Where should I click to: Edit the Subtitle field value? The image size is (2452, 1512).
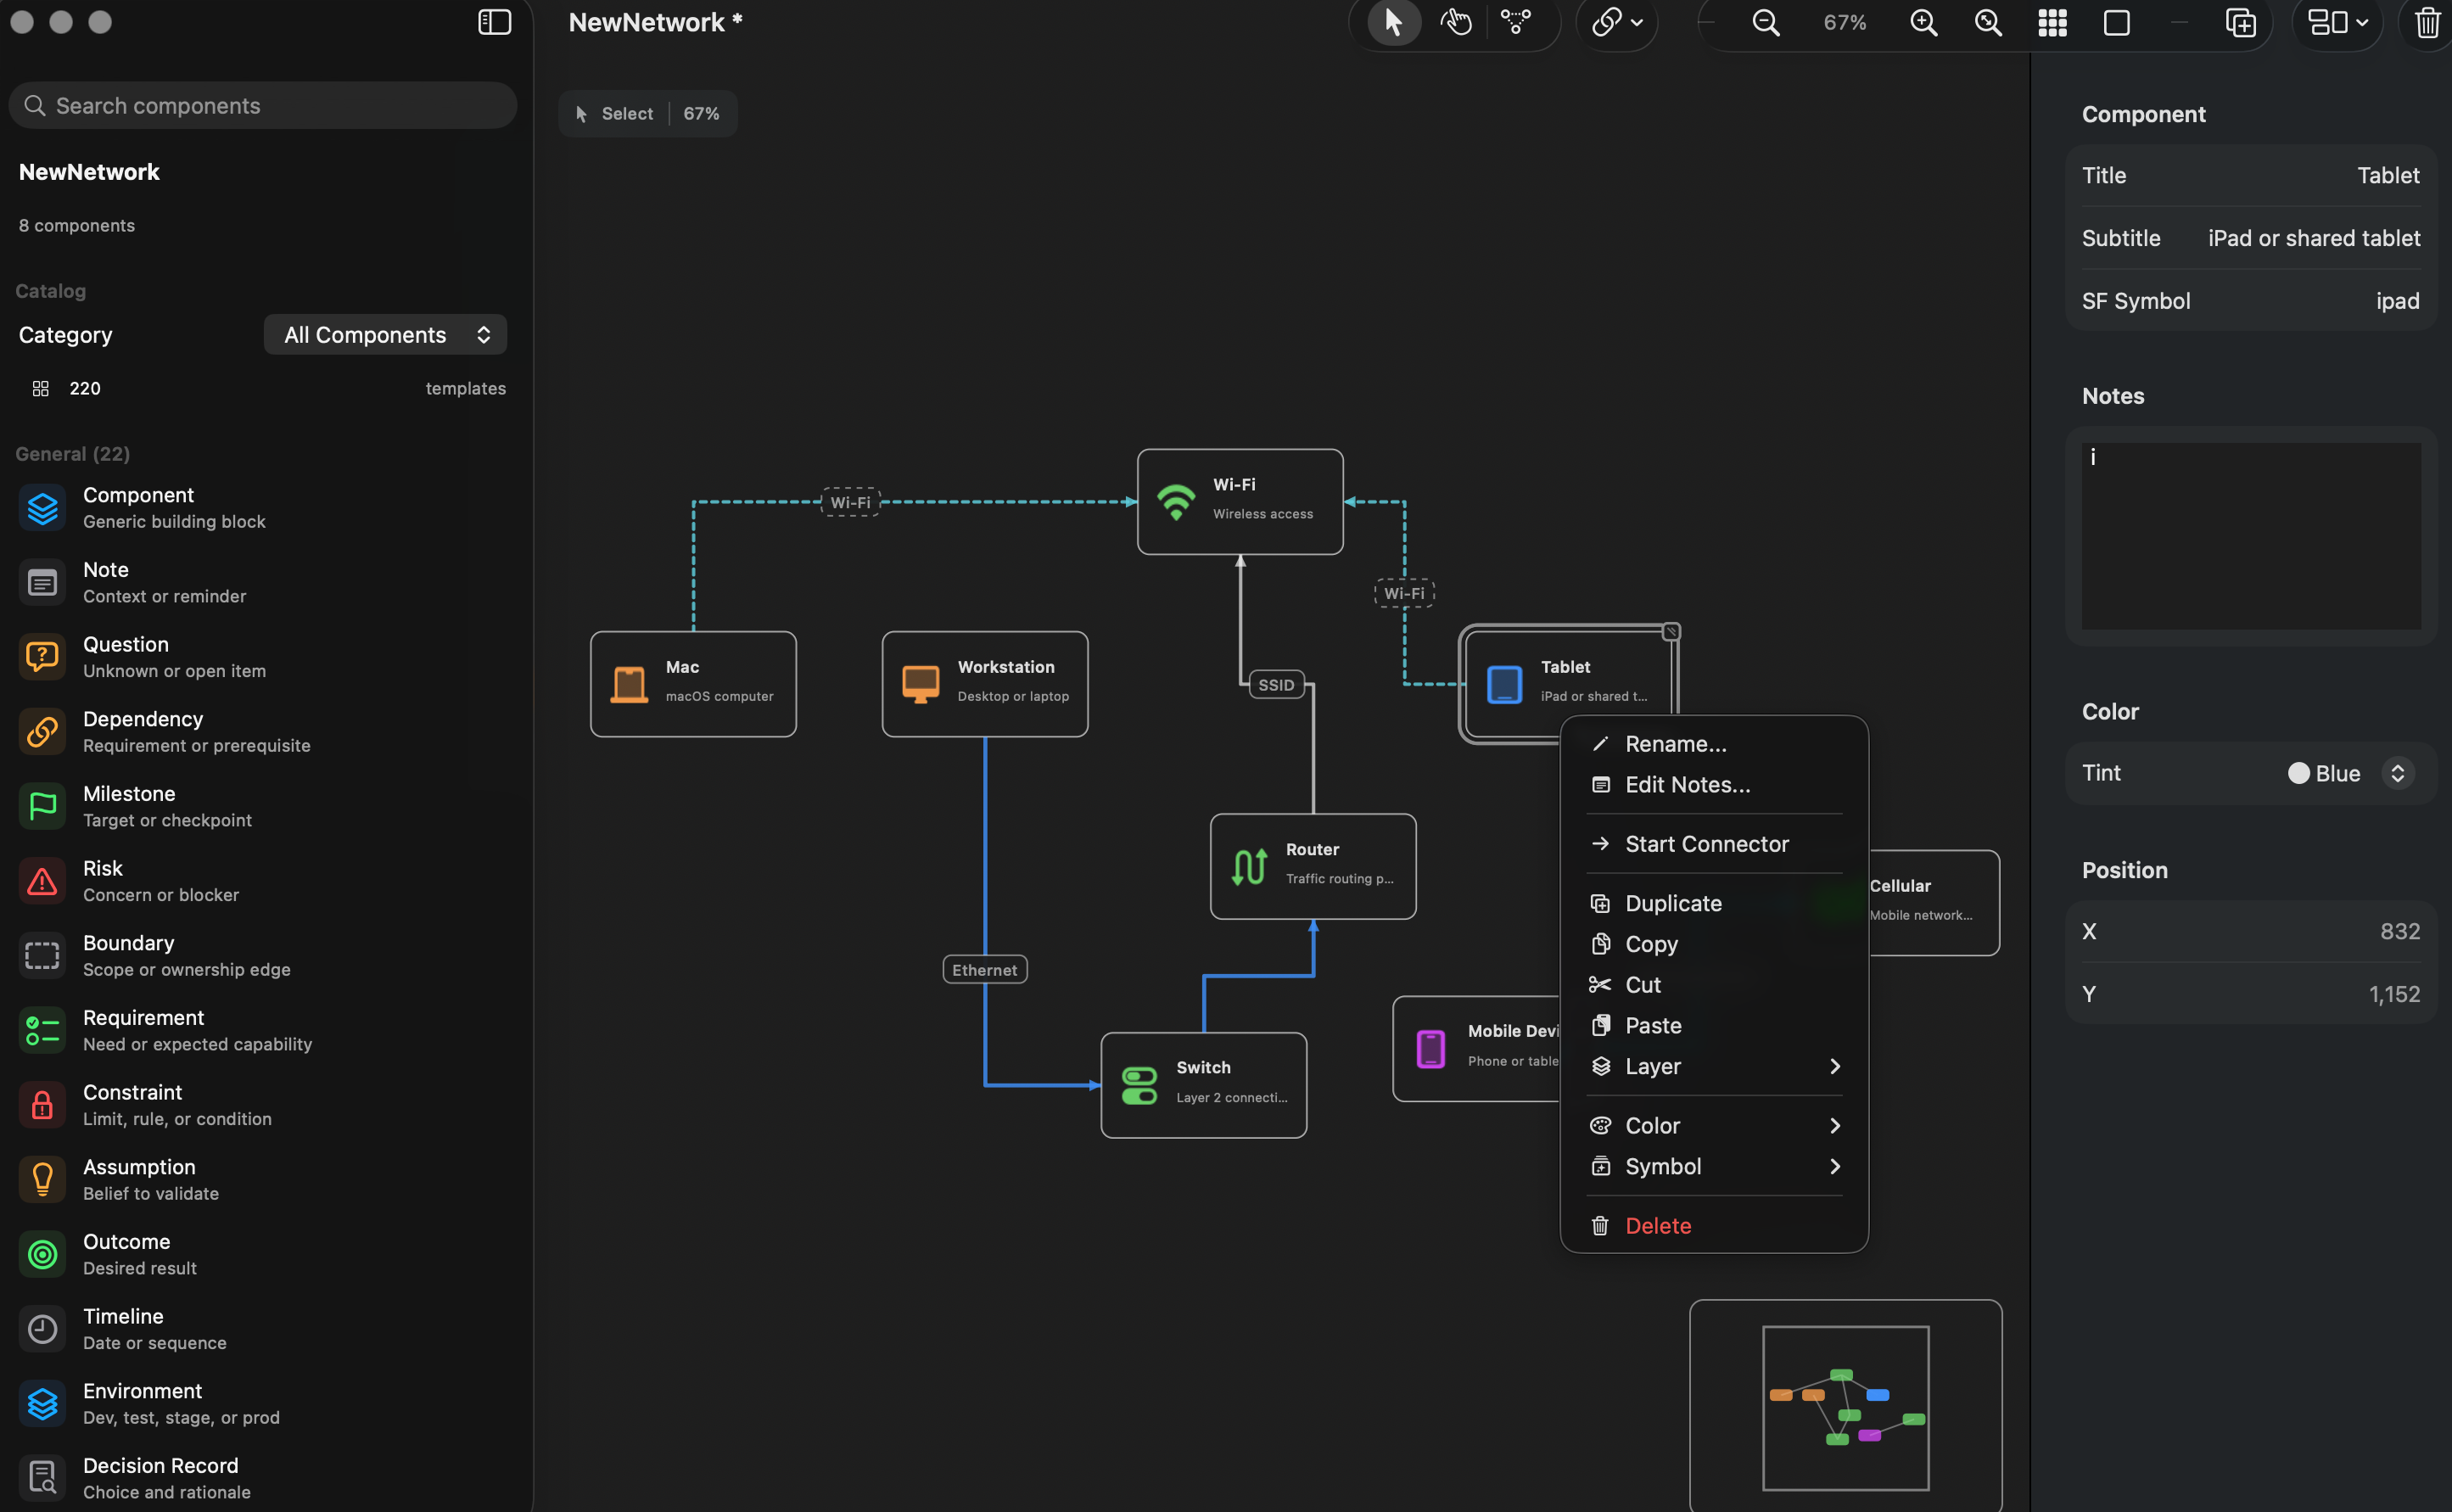coord(2314,238)
